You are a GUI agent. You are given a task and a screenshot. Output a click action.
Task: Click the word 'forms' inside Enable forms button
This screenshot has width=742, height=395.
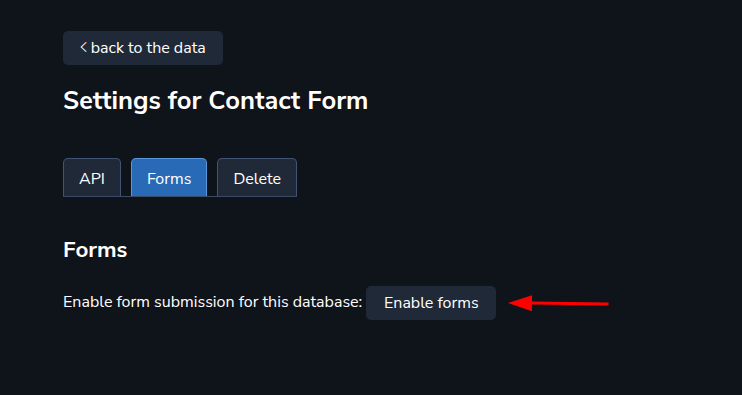(458, 303)
